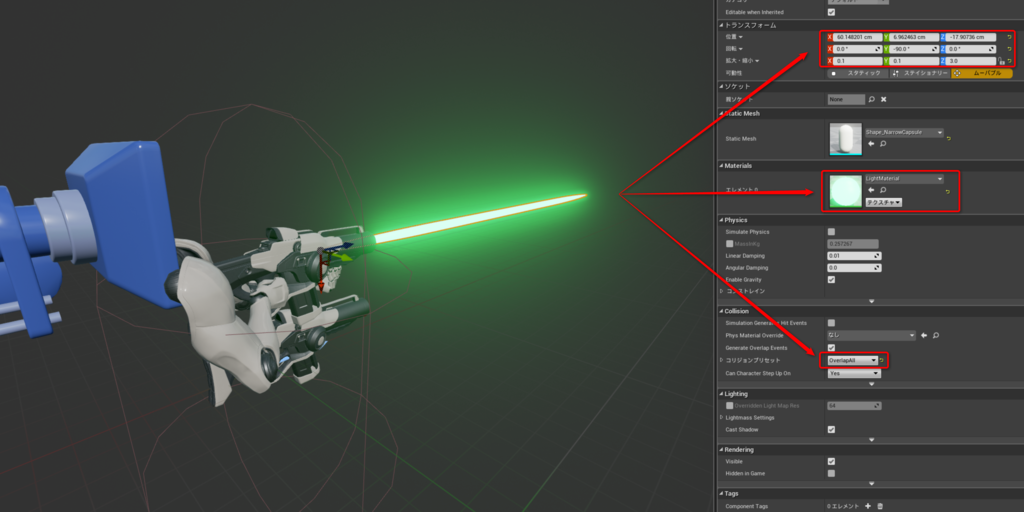Open 拡大・縮小 scale type menu
1024x512 pixels.
(742, 61)
